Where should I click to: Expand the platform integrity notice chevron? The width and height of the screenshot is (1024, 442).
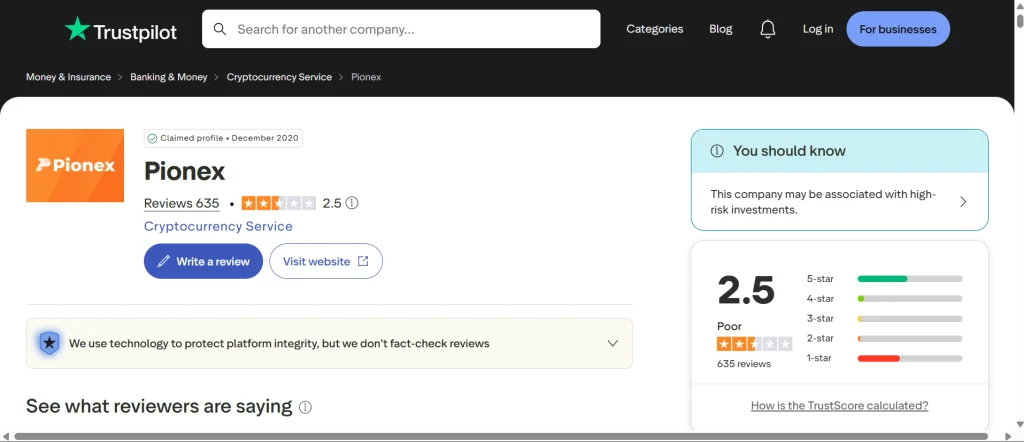(x=613, y=343)
